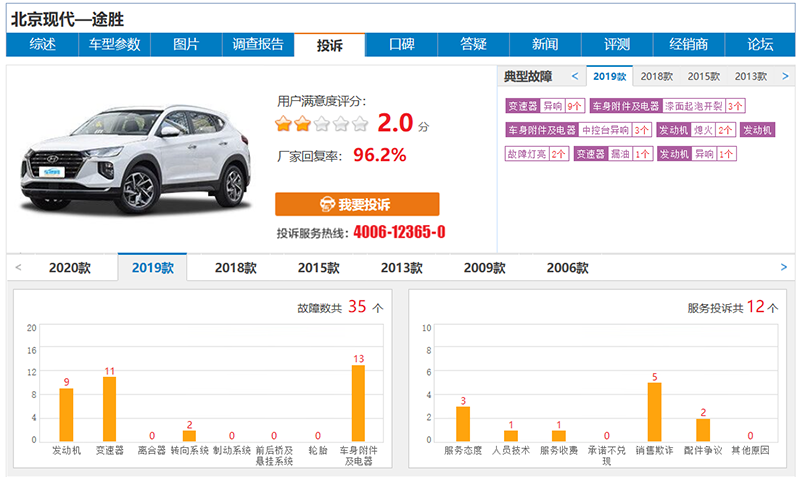
Task: Select 2020款 model year tab
Action: point(70,268)
